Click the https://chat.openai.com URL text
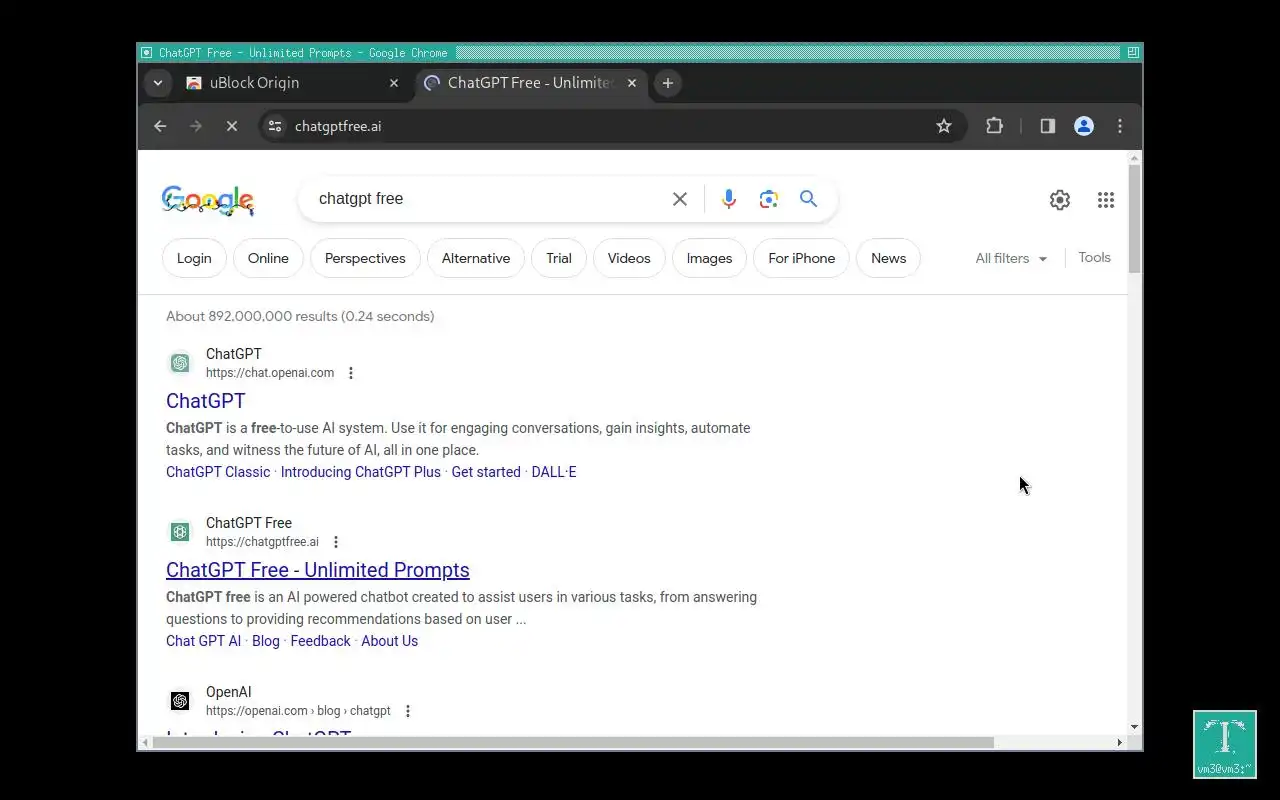This screenshot has height=800, width=1280. coord(270,373)
